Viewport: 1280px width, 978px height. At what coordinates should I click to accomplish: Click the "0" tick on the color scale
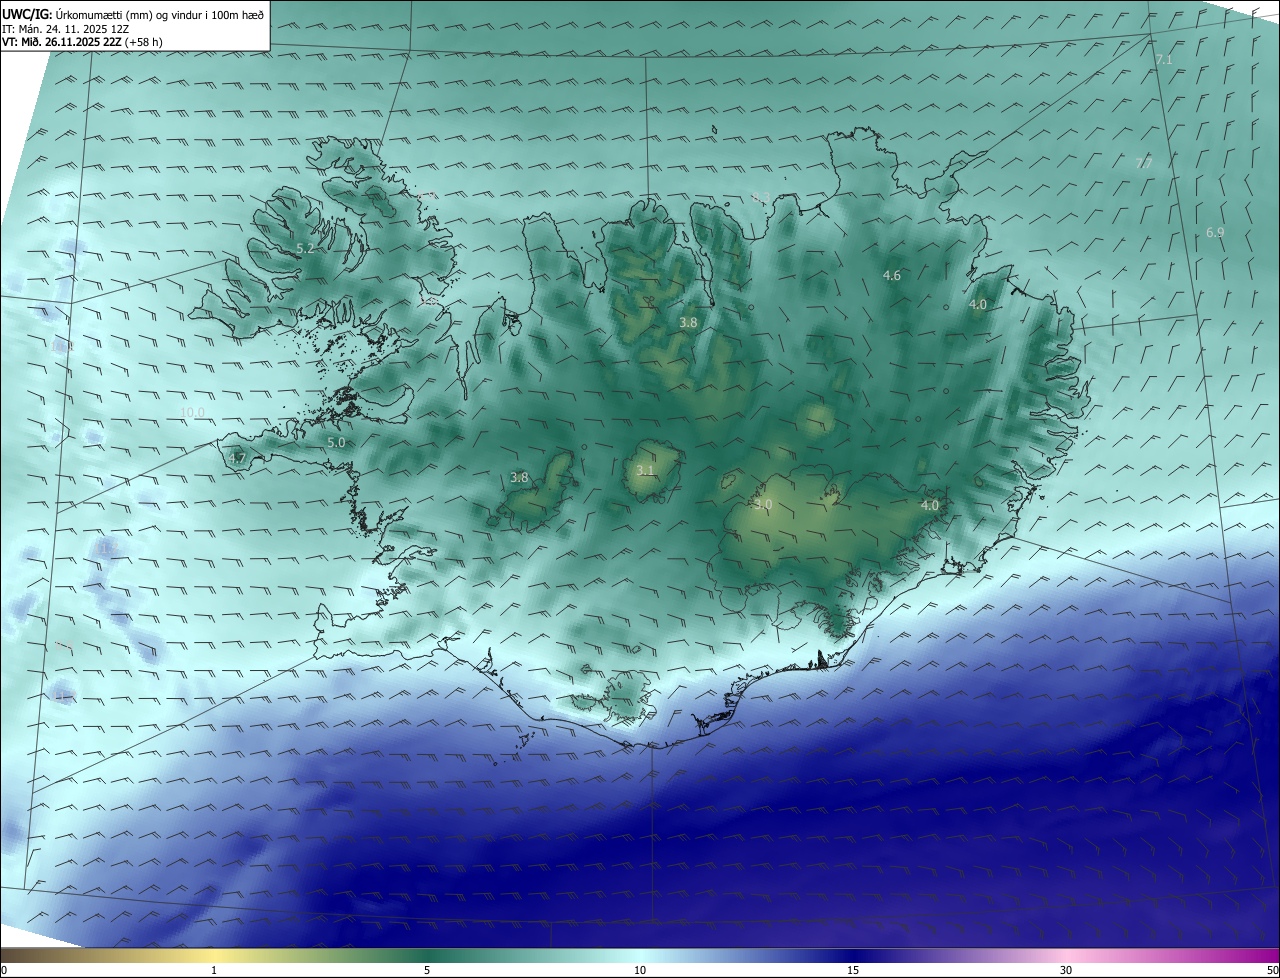(x=4, y=970)
